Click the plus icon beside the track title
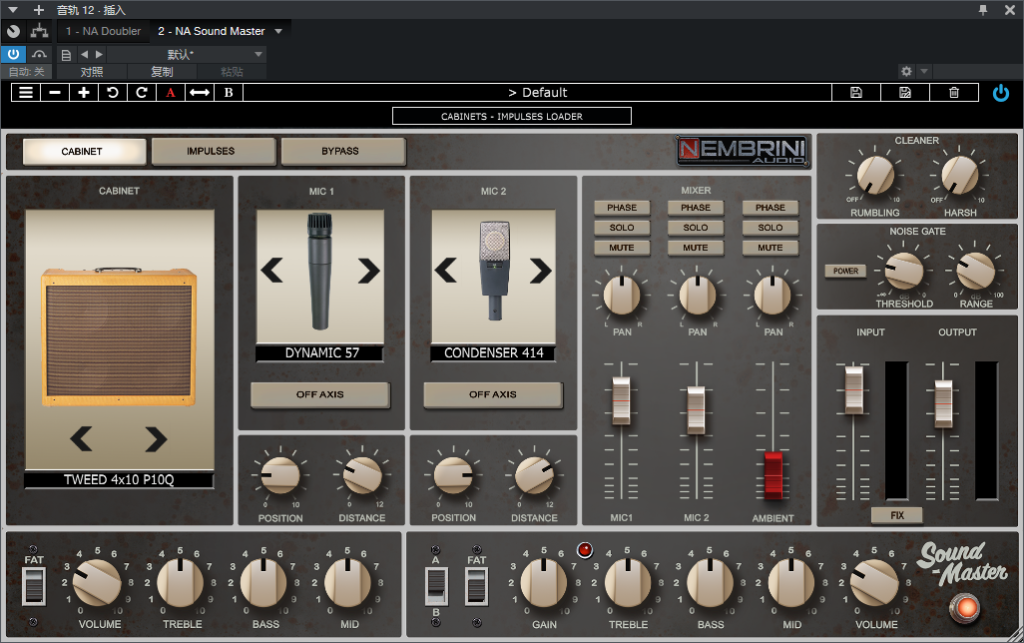The image size is (1024, 643). point(39,10)
